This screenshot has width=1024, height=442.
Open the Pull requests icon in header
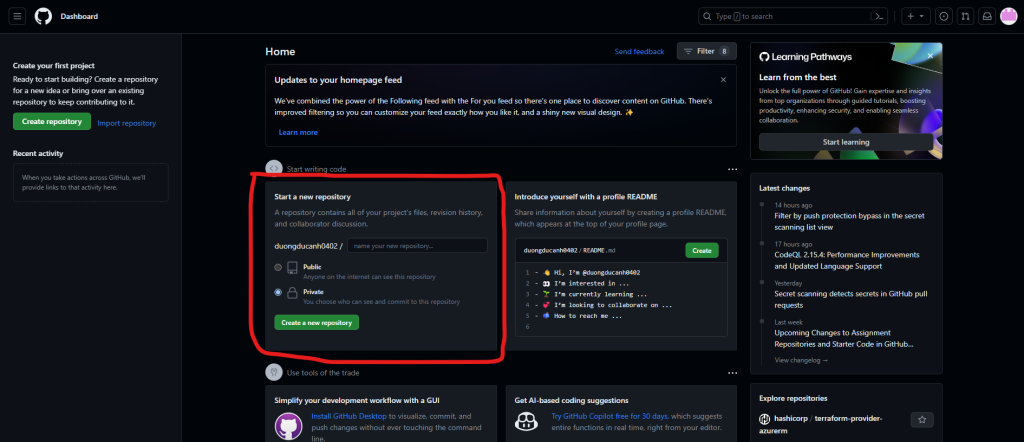(x=965, y=16)
